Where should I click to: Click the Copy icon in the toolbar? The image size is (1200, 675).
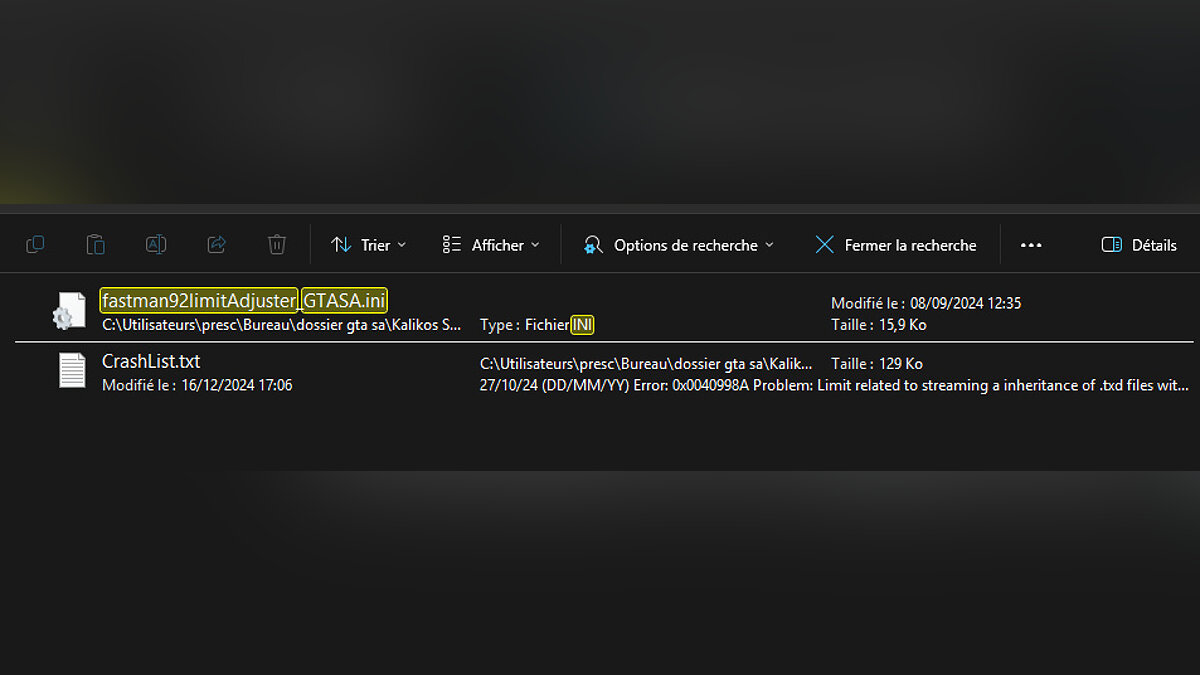coord(35,245)
